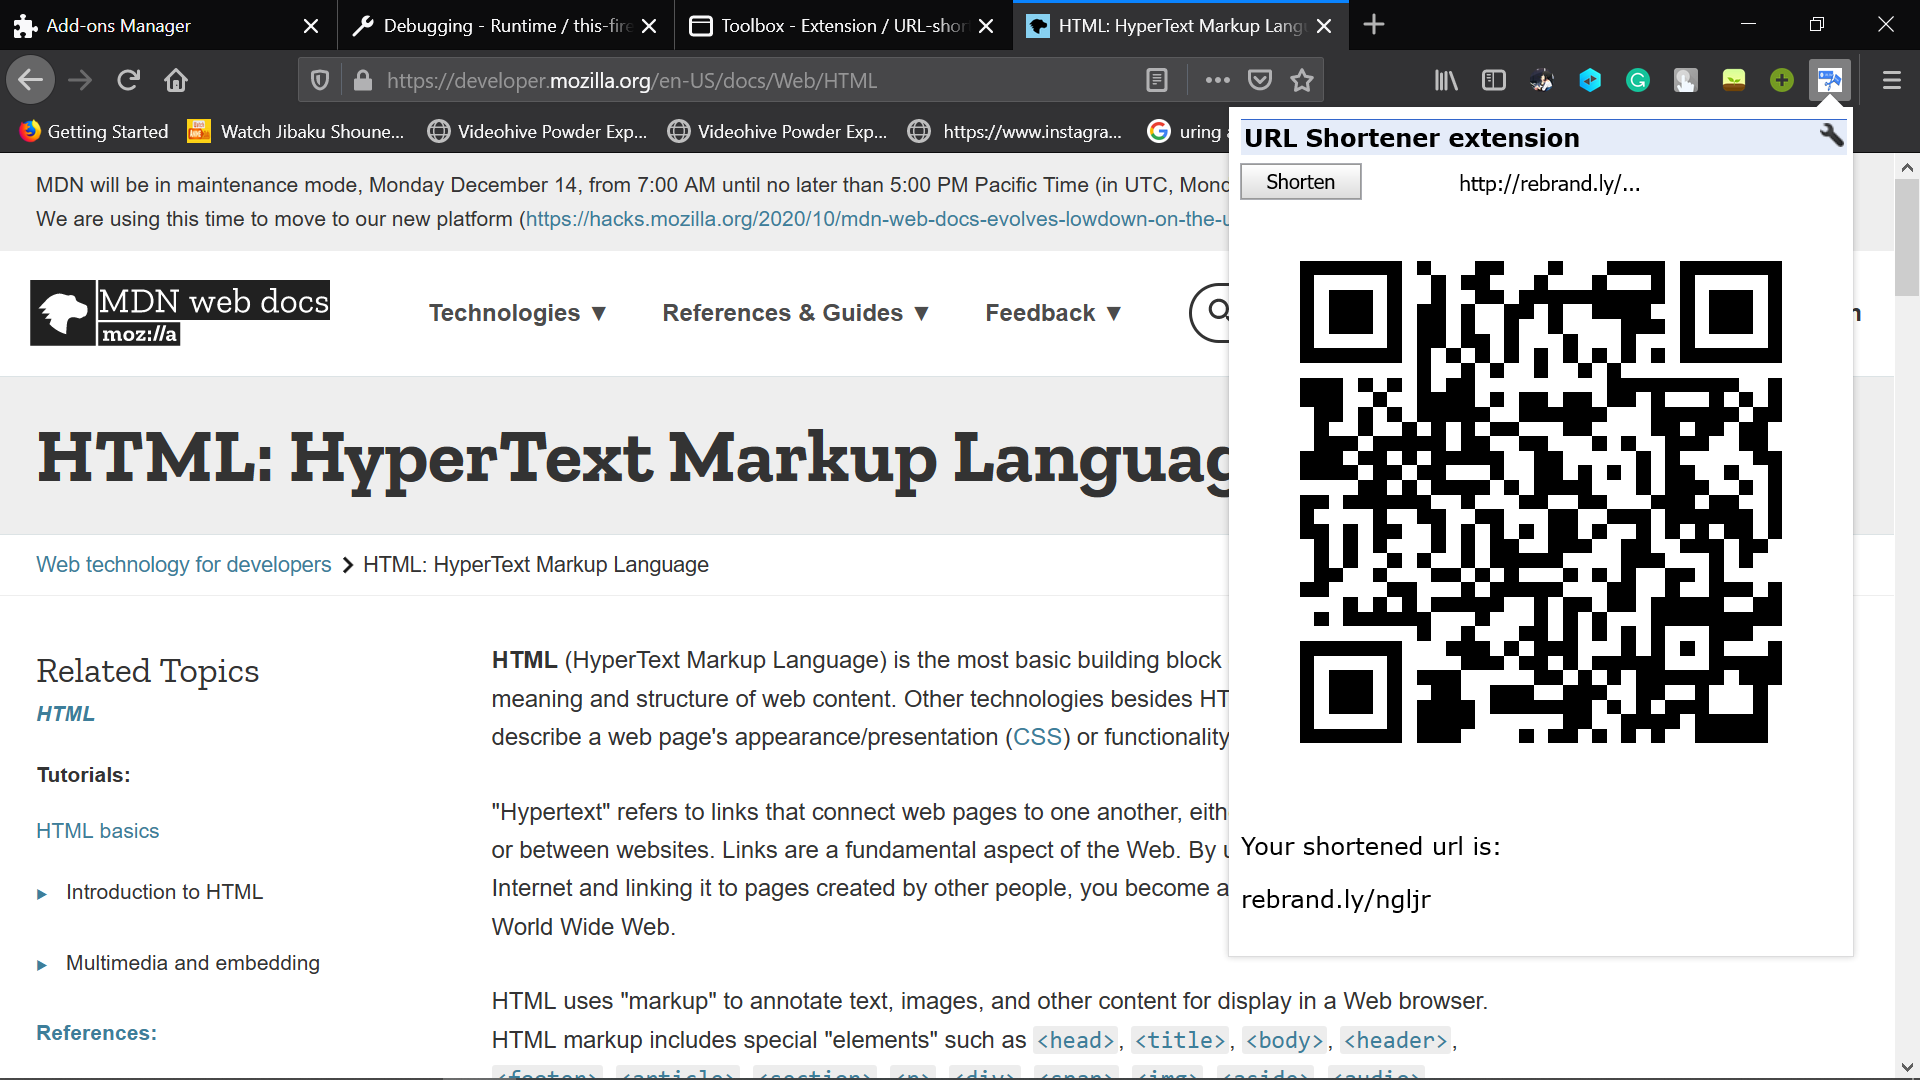Toggle Reader View icon in address bar
This screenshot has width=1920, height=1080.
pos(1157,80)
